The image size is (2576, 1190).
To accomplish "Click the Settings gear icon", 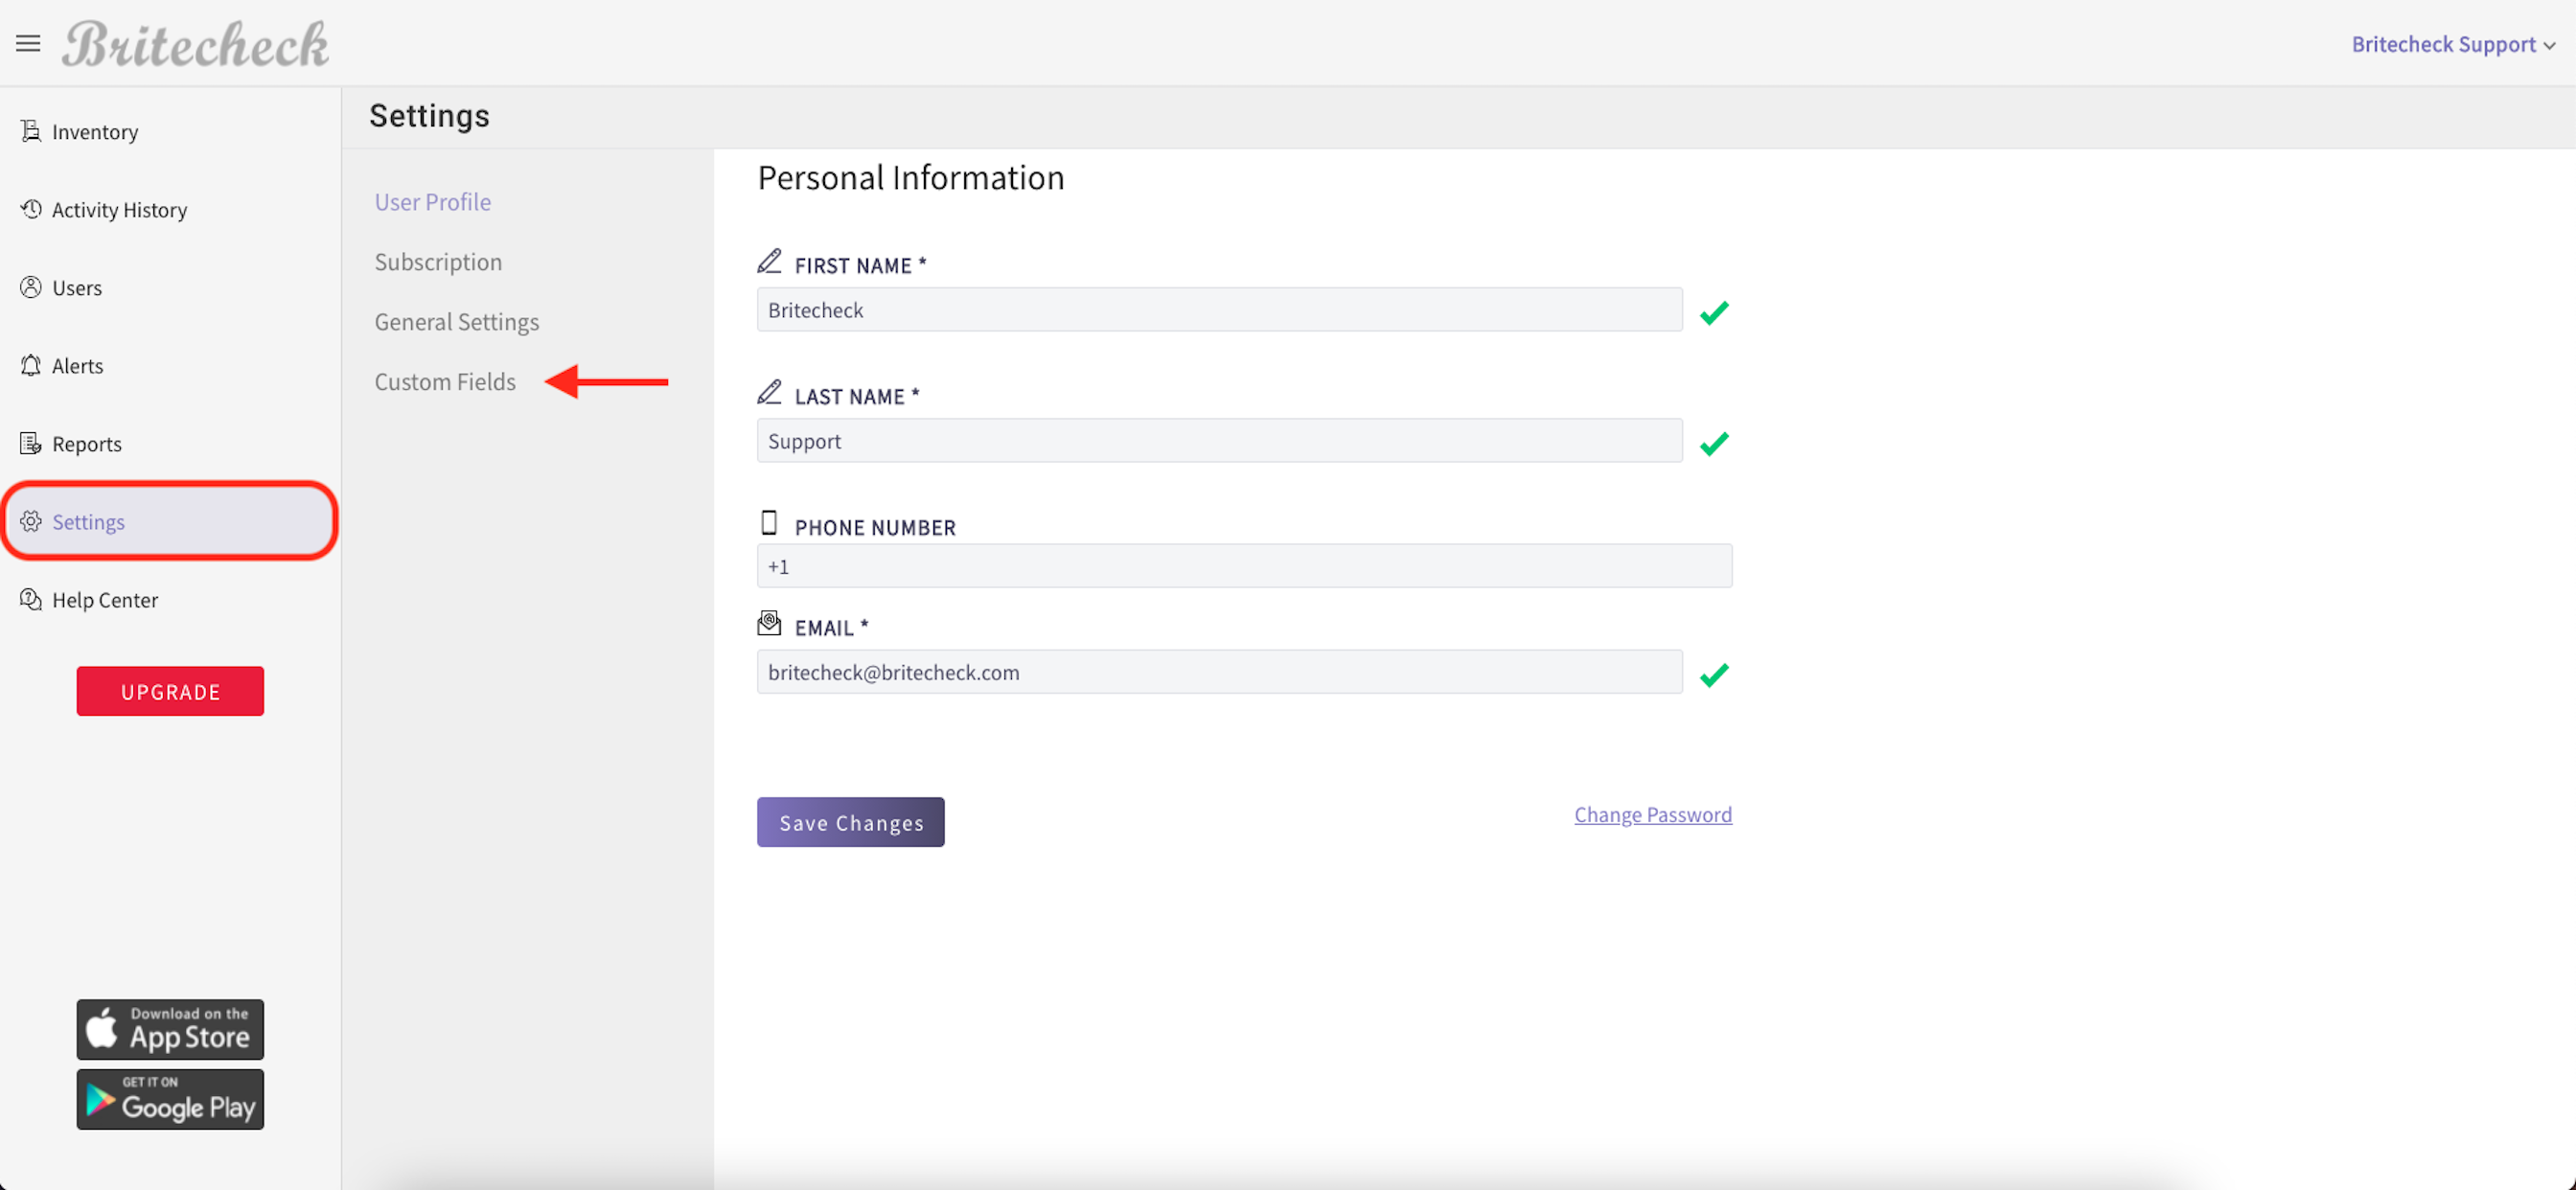I will pos(31,521).
